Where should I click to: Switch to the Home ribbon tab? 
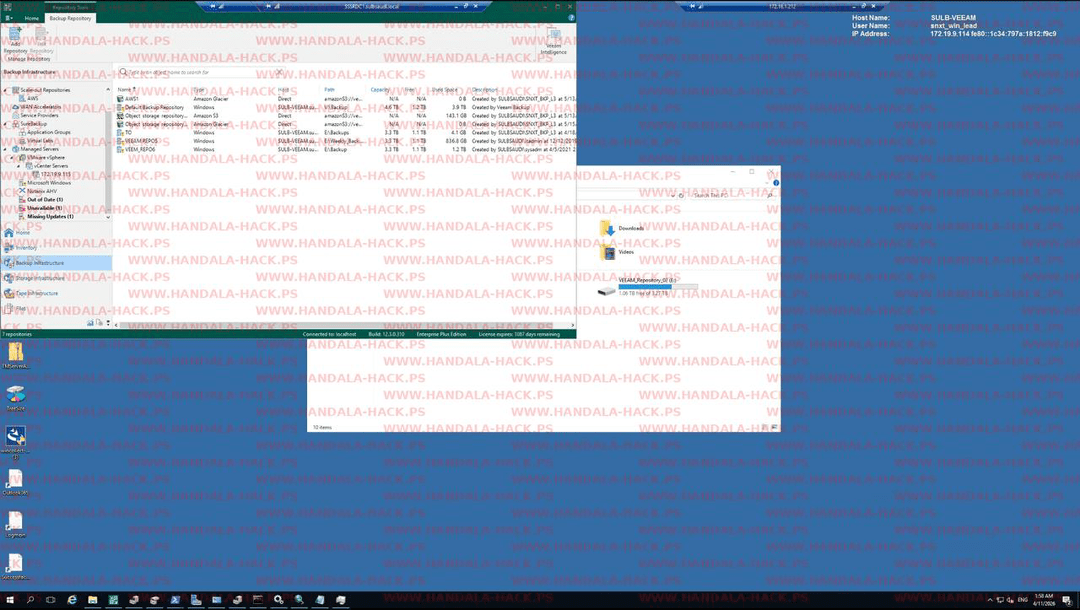click(x=32, y=18)
